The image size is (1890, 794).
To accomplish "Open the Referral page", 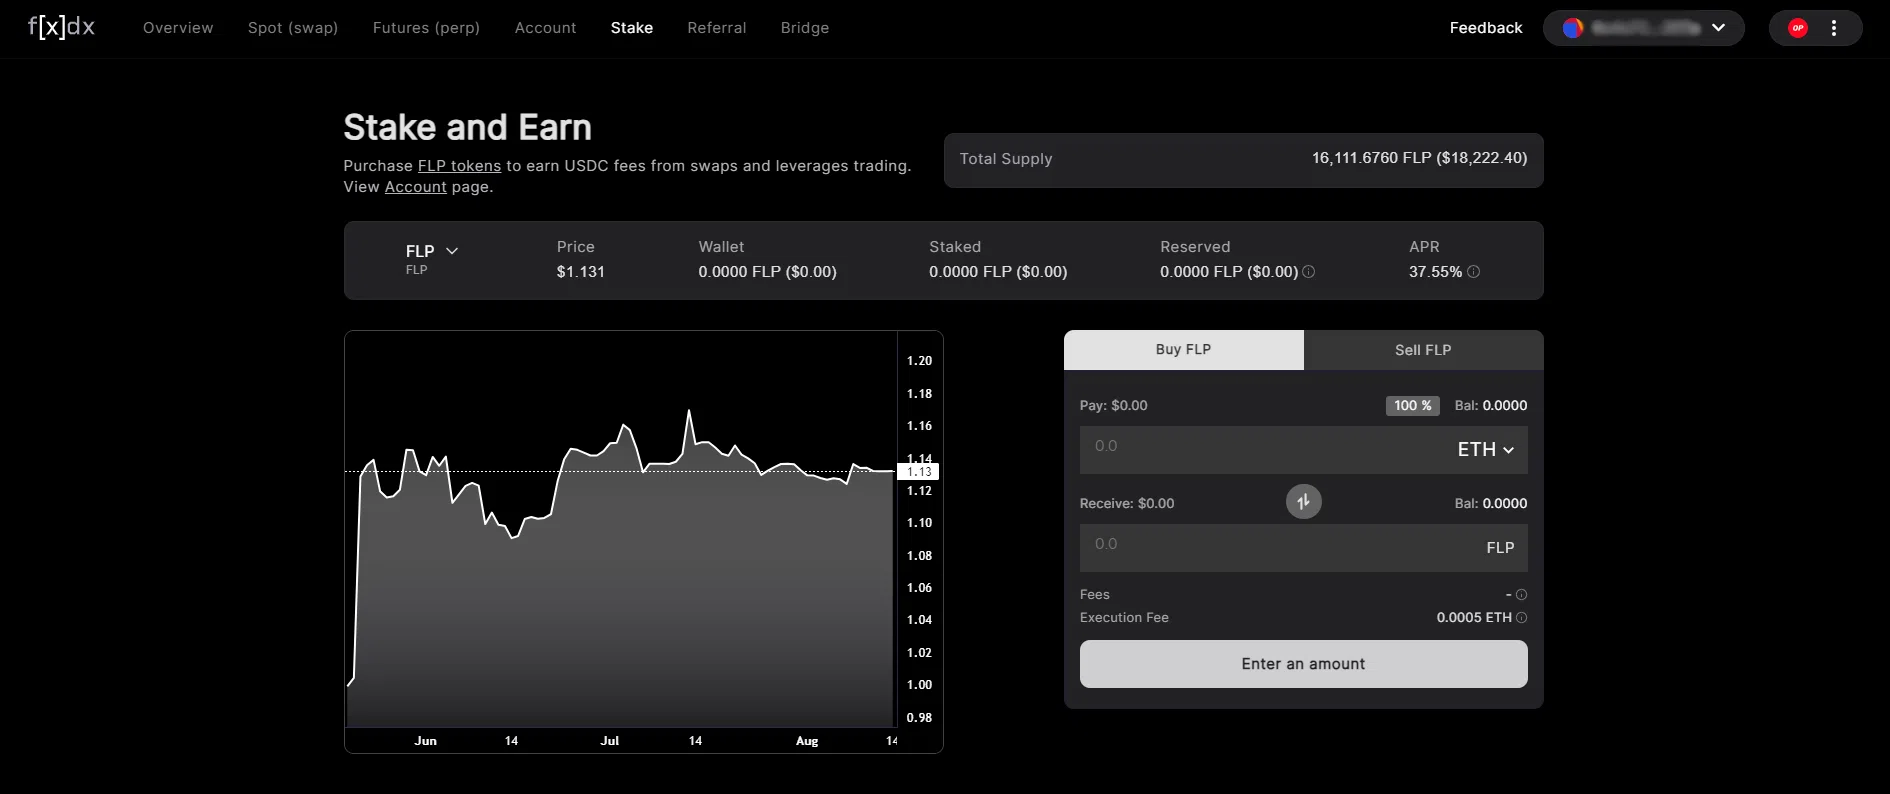I will (x=717, y=28).
